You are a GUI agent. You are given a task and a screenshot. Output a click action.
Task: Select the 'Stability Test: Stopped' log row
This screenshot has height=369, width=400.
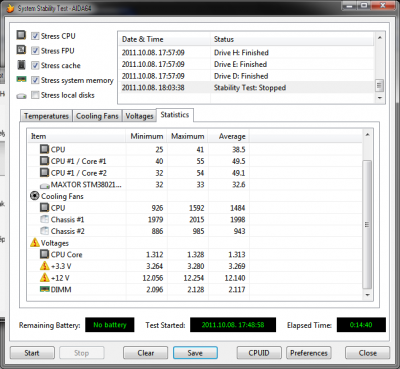[247, 88]
